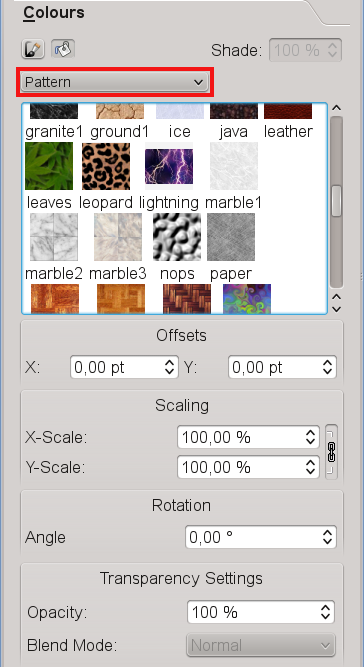Select the line colour properties icon

tap(33, 49)
